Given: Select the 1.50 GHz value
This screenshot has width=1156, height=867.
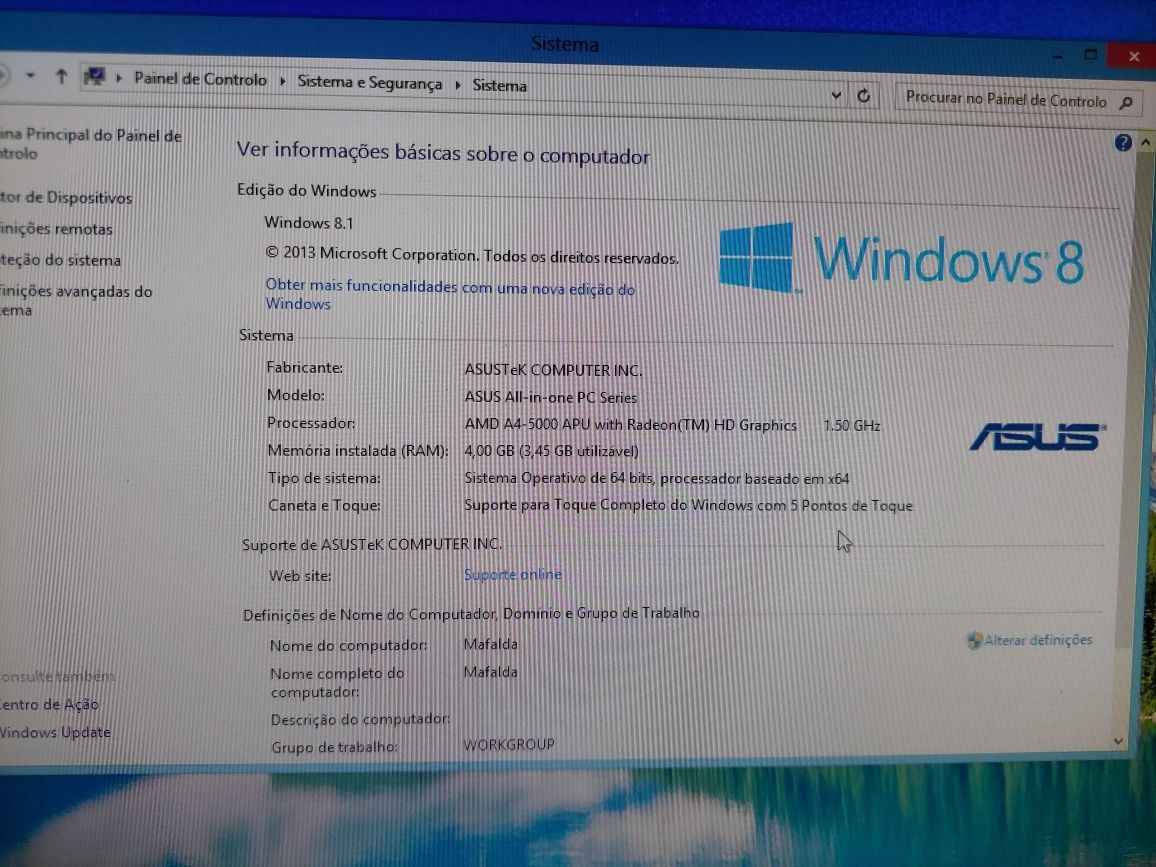Looking at the screenshot, I should 852,425.
